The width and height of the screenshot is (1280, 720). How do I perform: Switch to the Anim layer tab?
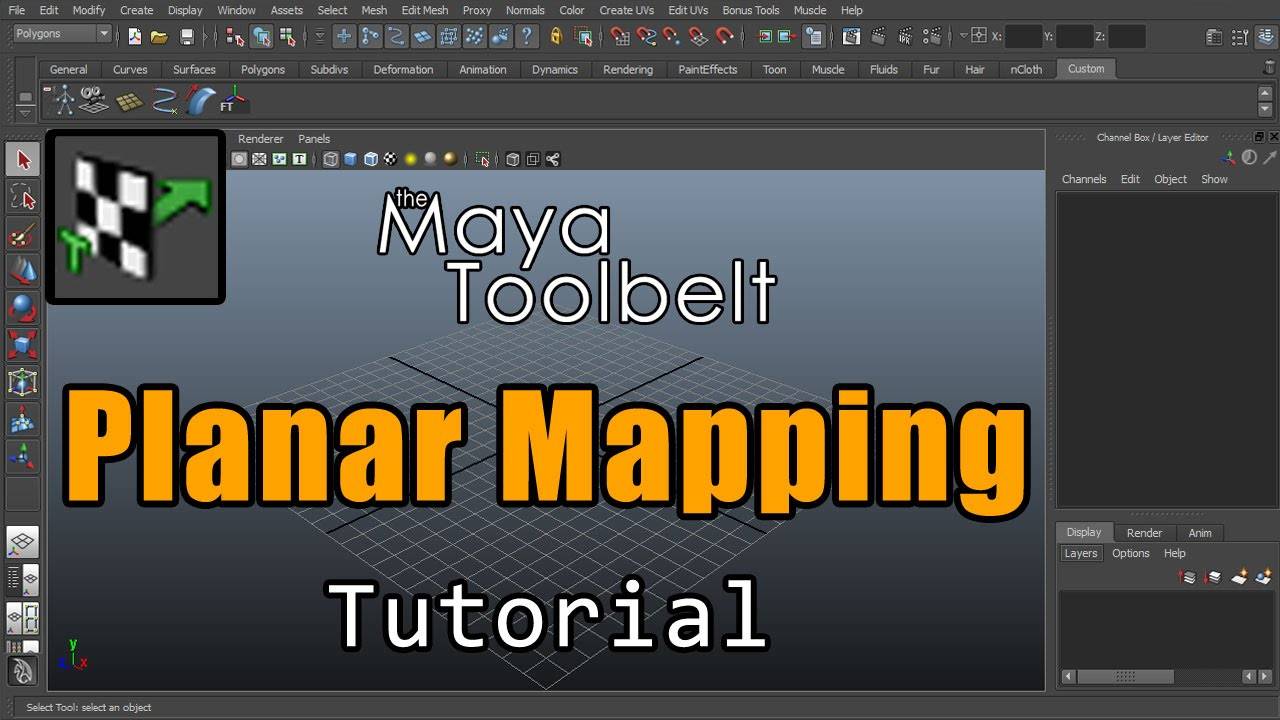pos(1200,533)
